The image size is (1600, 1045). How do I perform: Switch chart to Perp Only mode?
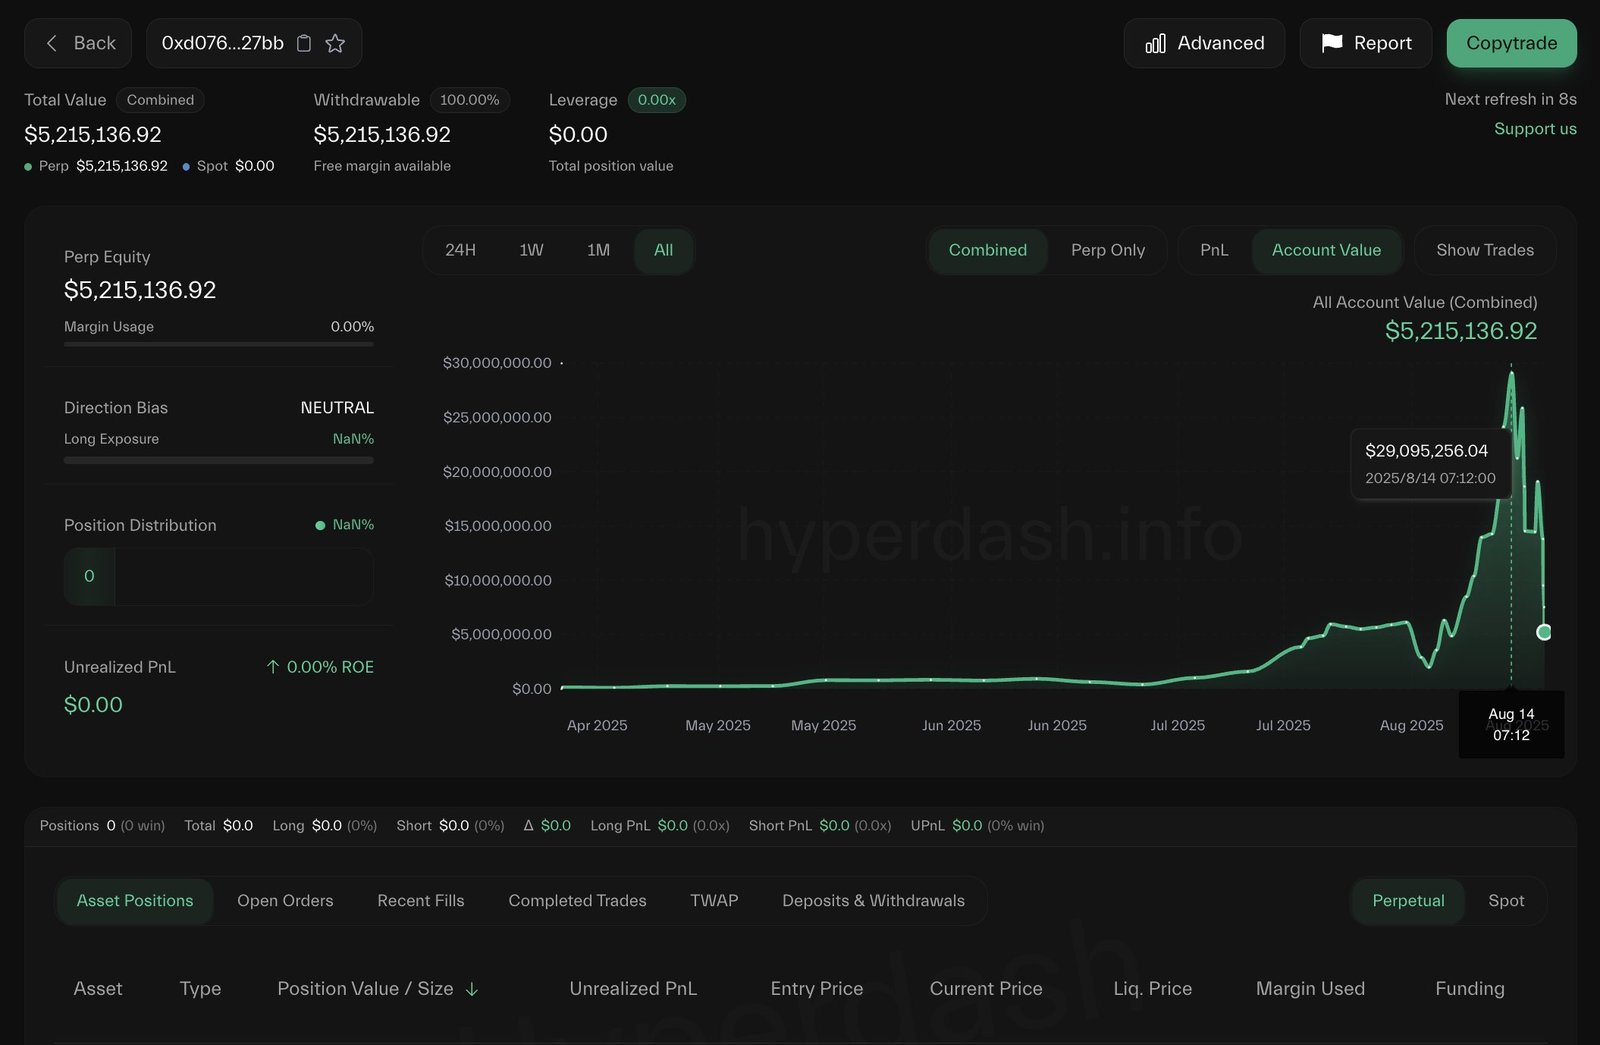(1107, 250)
